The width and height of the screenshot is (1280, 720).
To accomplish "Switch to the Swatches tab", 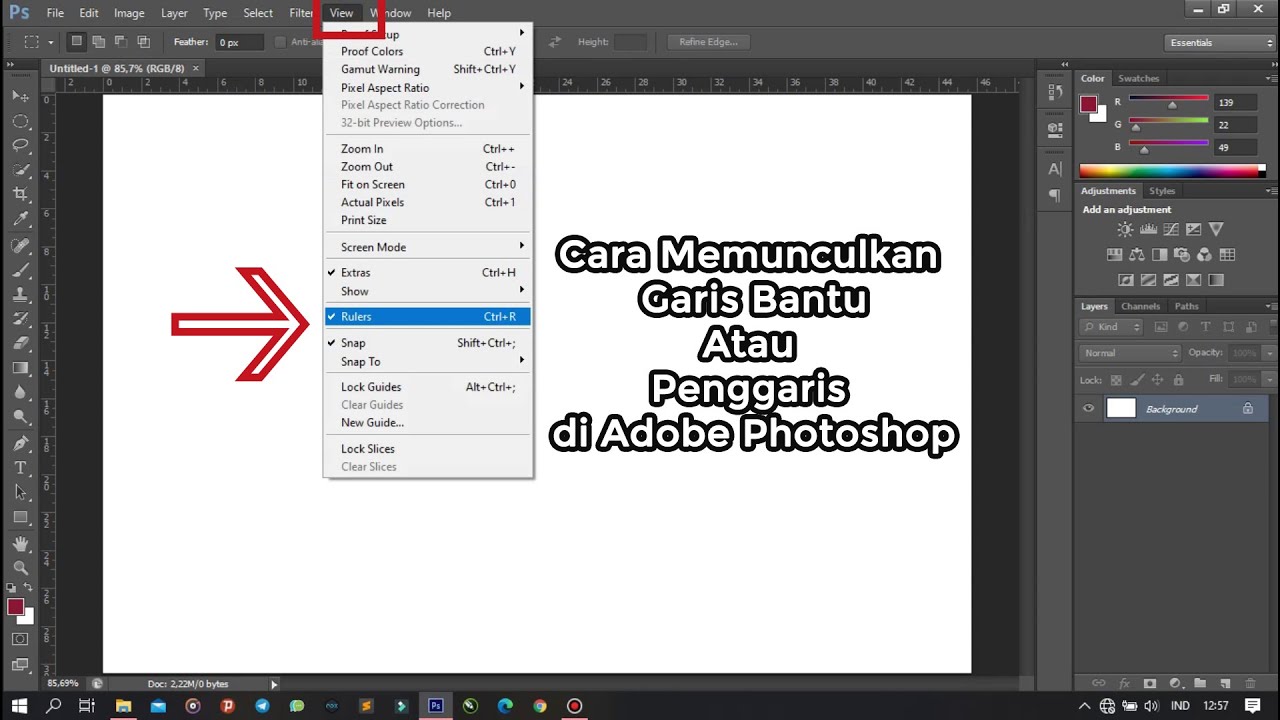I will point(1138,78).
